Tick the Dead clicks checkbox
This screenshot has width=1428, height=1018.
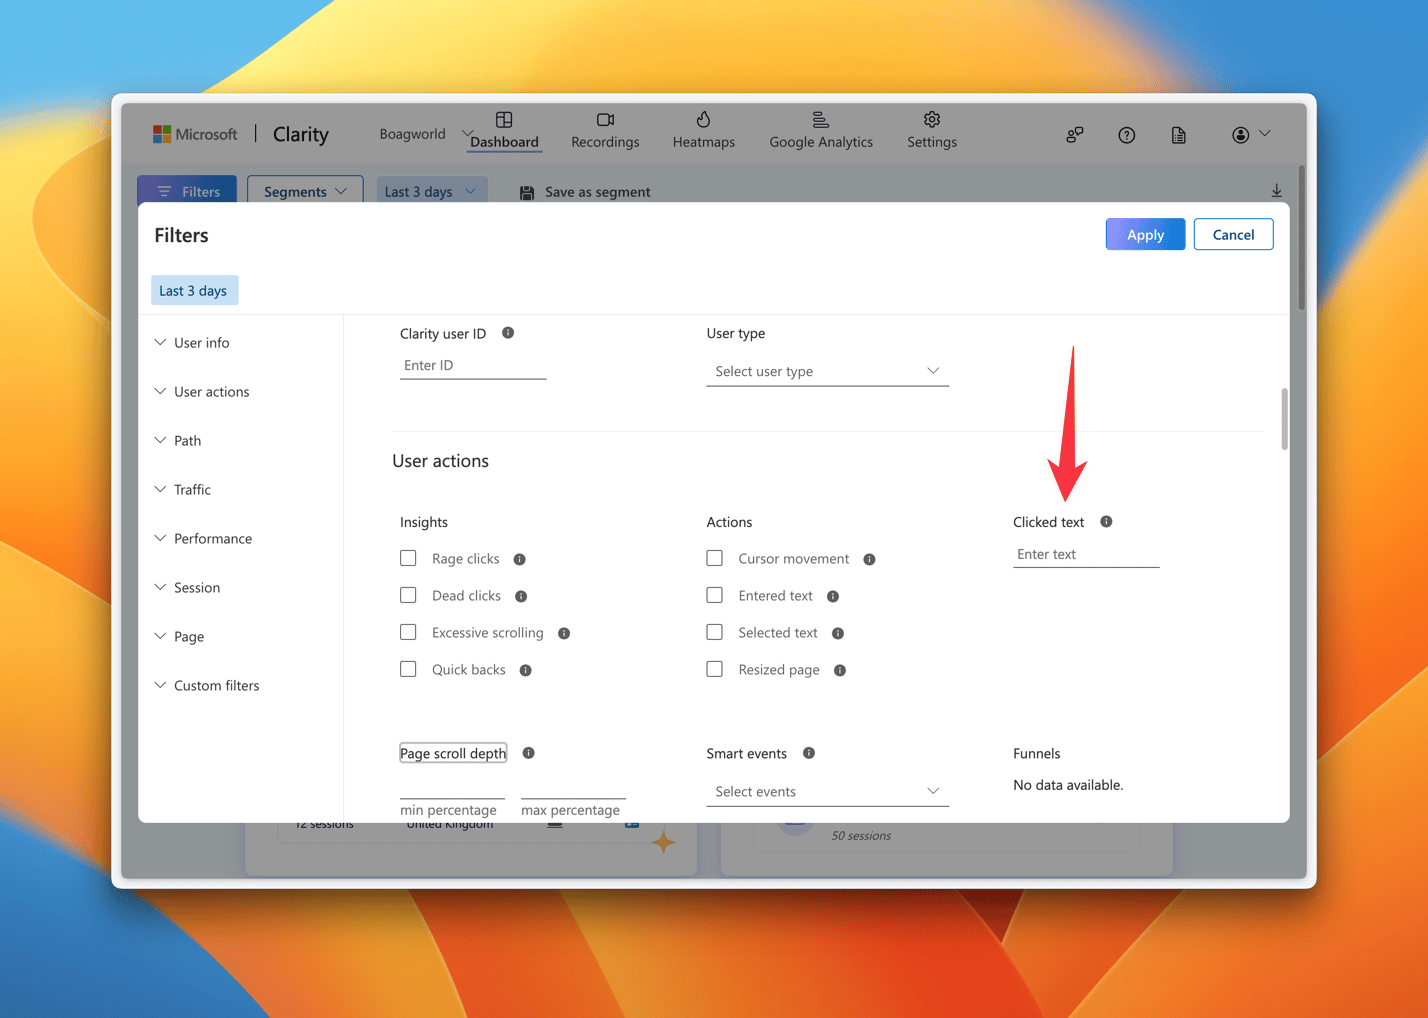pos(408,595)
